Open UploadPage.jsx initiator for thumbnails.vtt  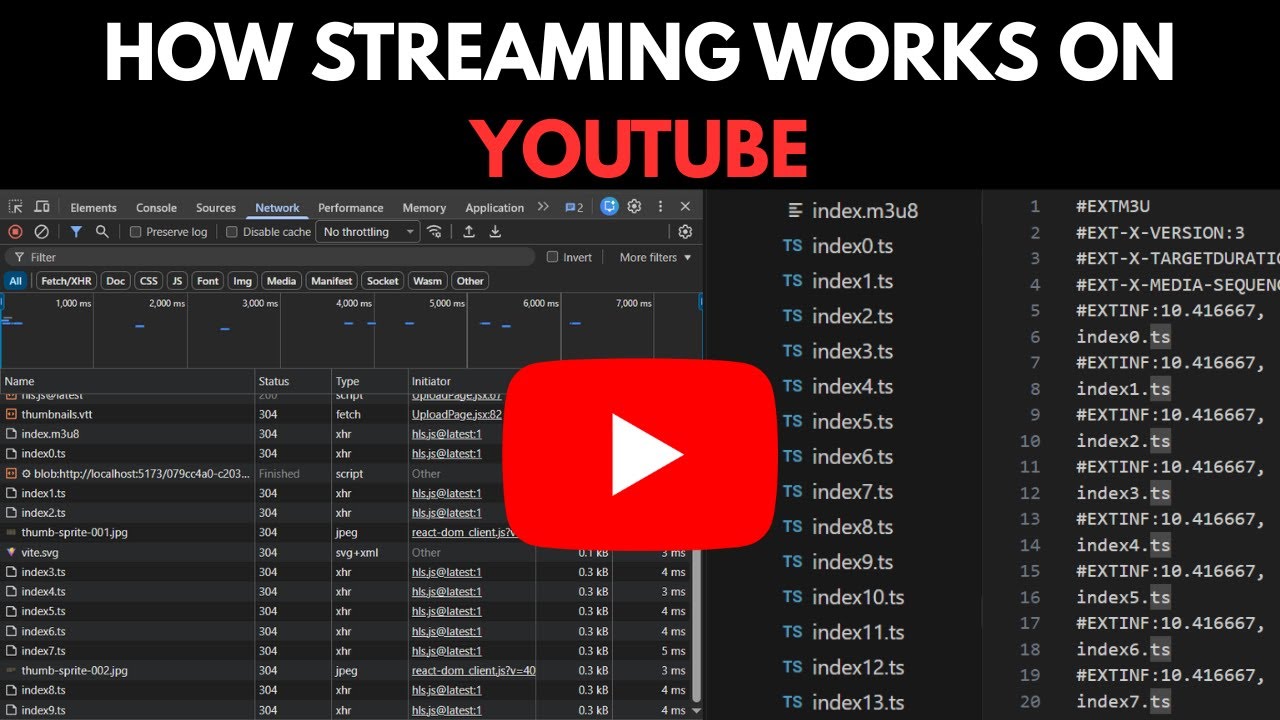pos(457,414)
